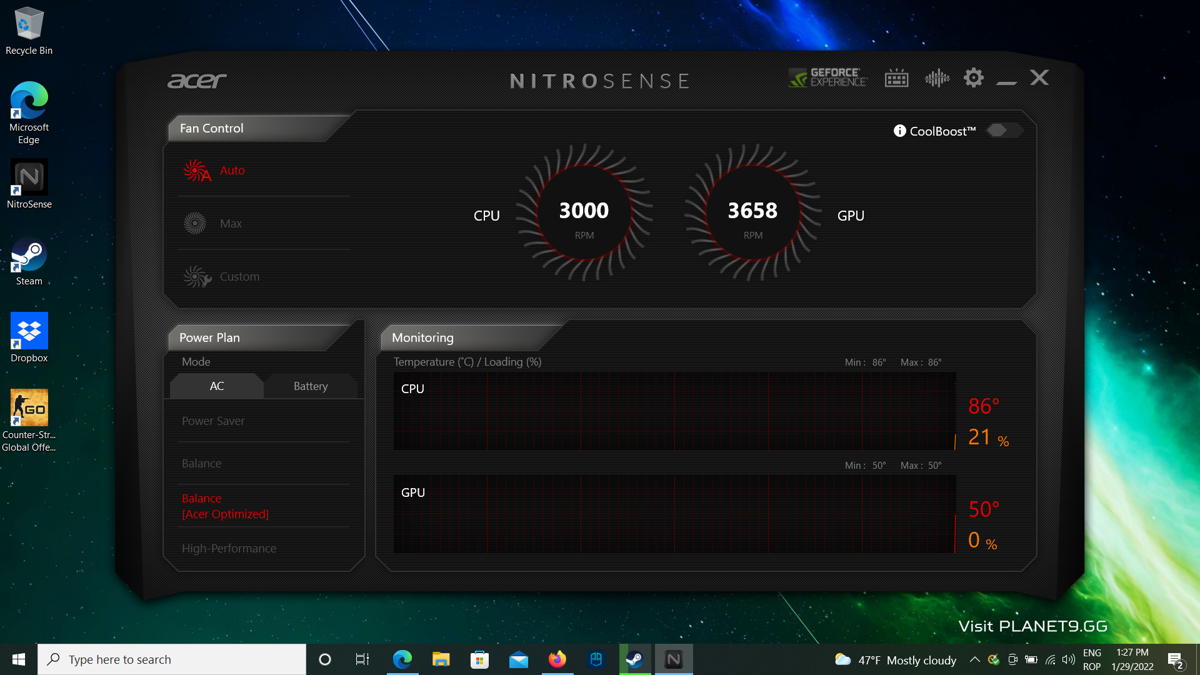This screenshot has height=675, width=1200.
Task: Open the notification center icon
Action: 1176,660
